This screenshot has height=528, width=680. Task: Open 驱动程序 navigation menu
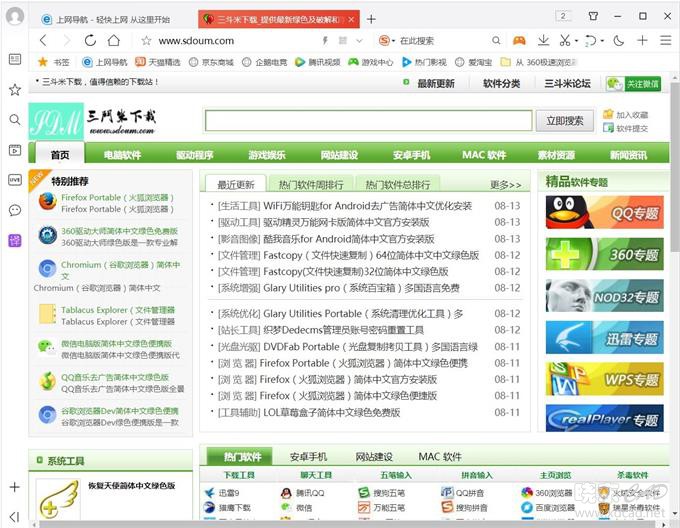point(195,155)
